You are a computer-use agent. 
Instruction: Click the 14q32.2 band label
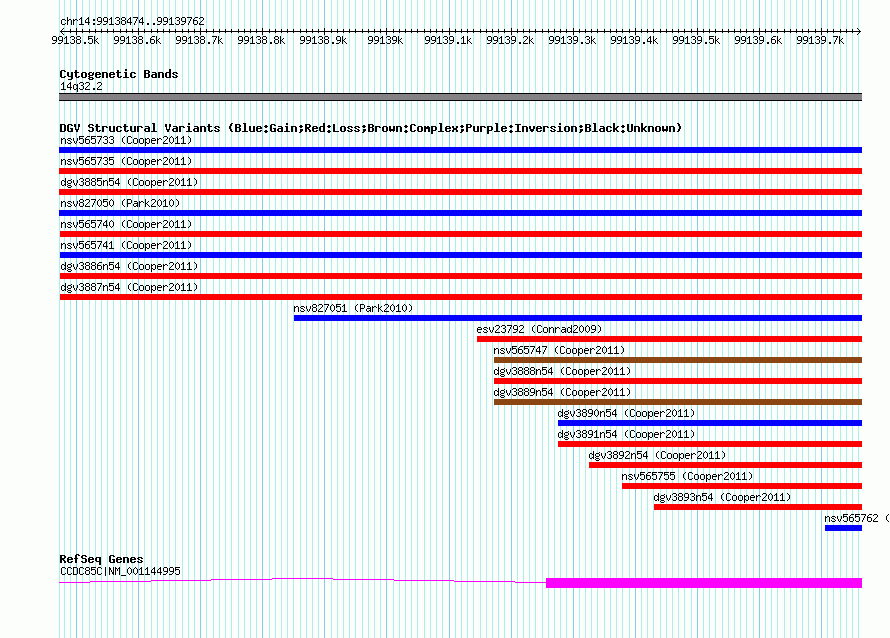click(x=81, y=86)
